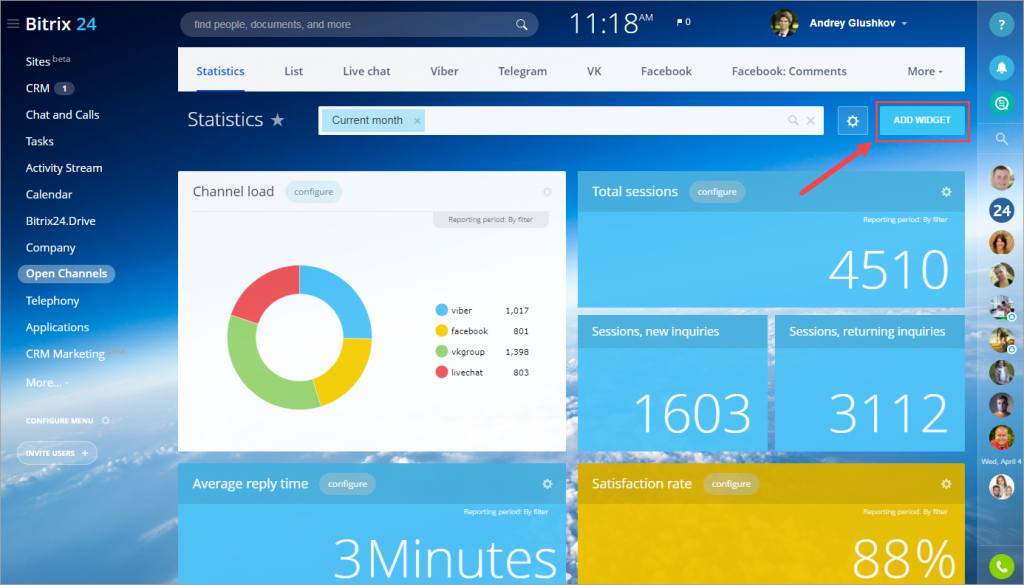The width and height of the screenshot is (1024, 585).
Task: Remove the Current month filter tag
Action: 417,121
